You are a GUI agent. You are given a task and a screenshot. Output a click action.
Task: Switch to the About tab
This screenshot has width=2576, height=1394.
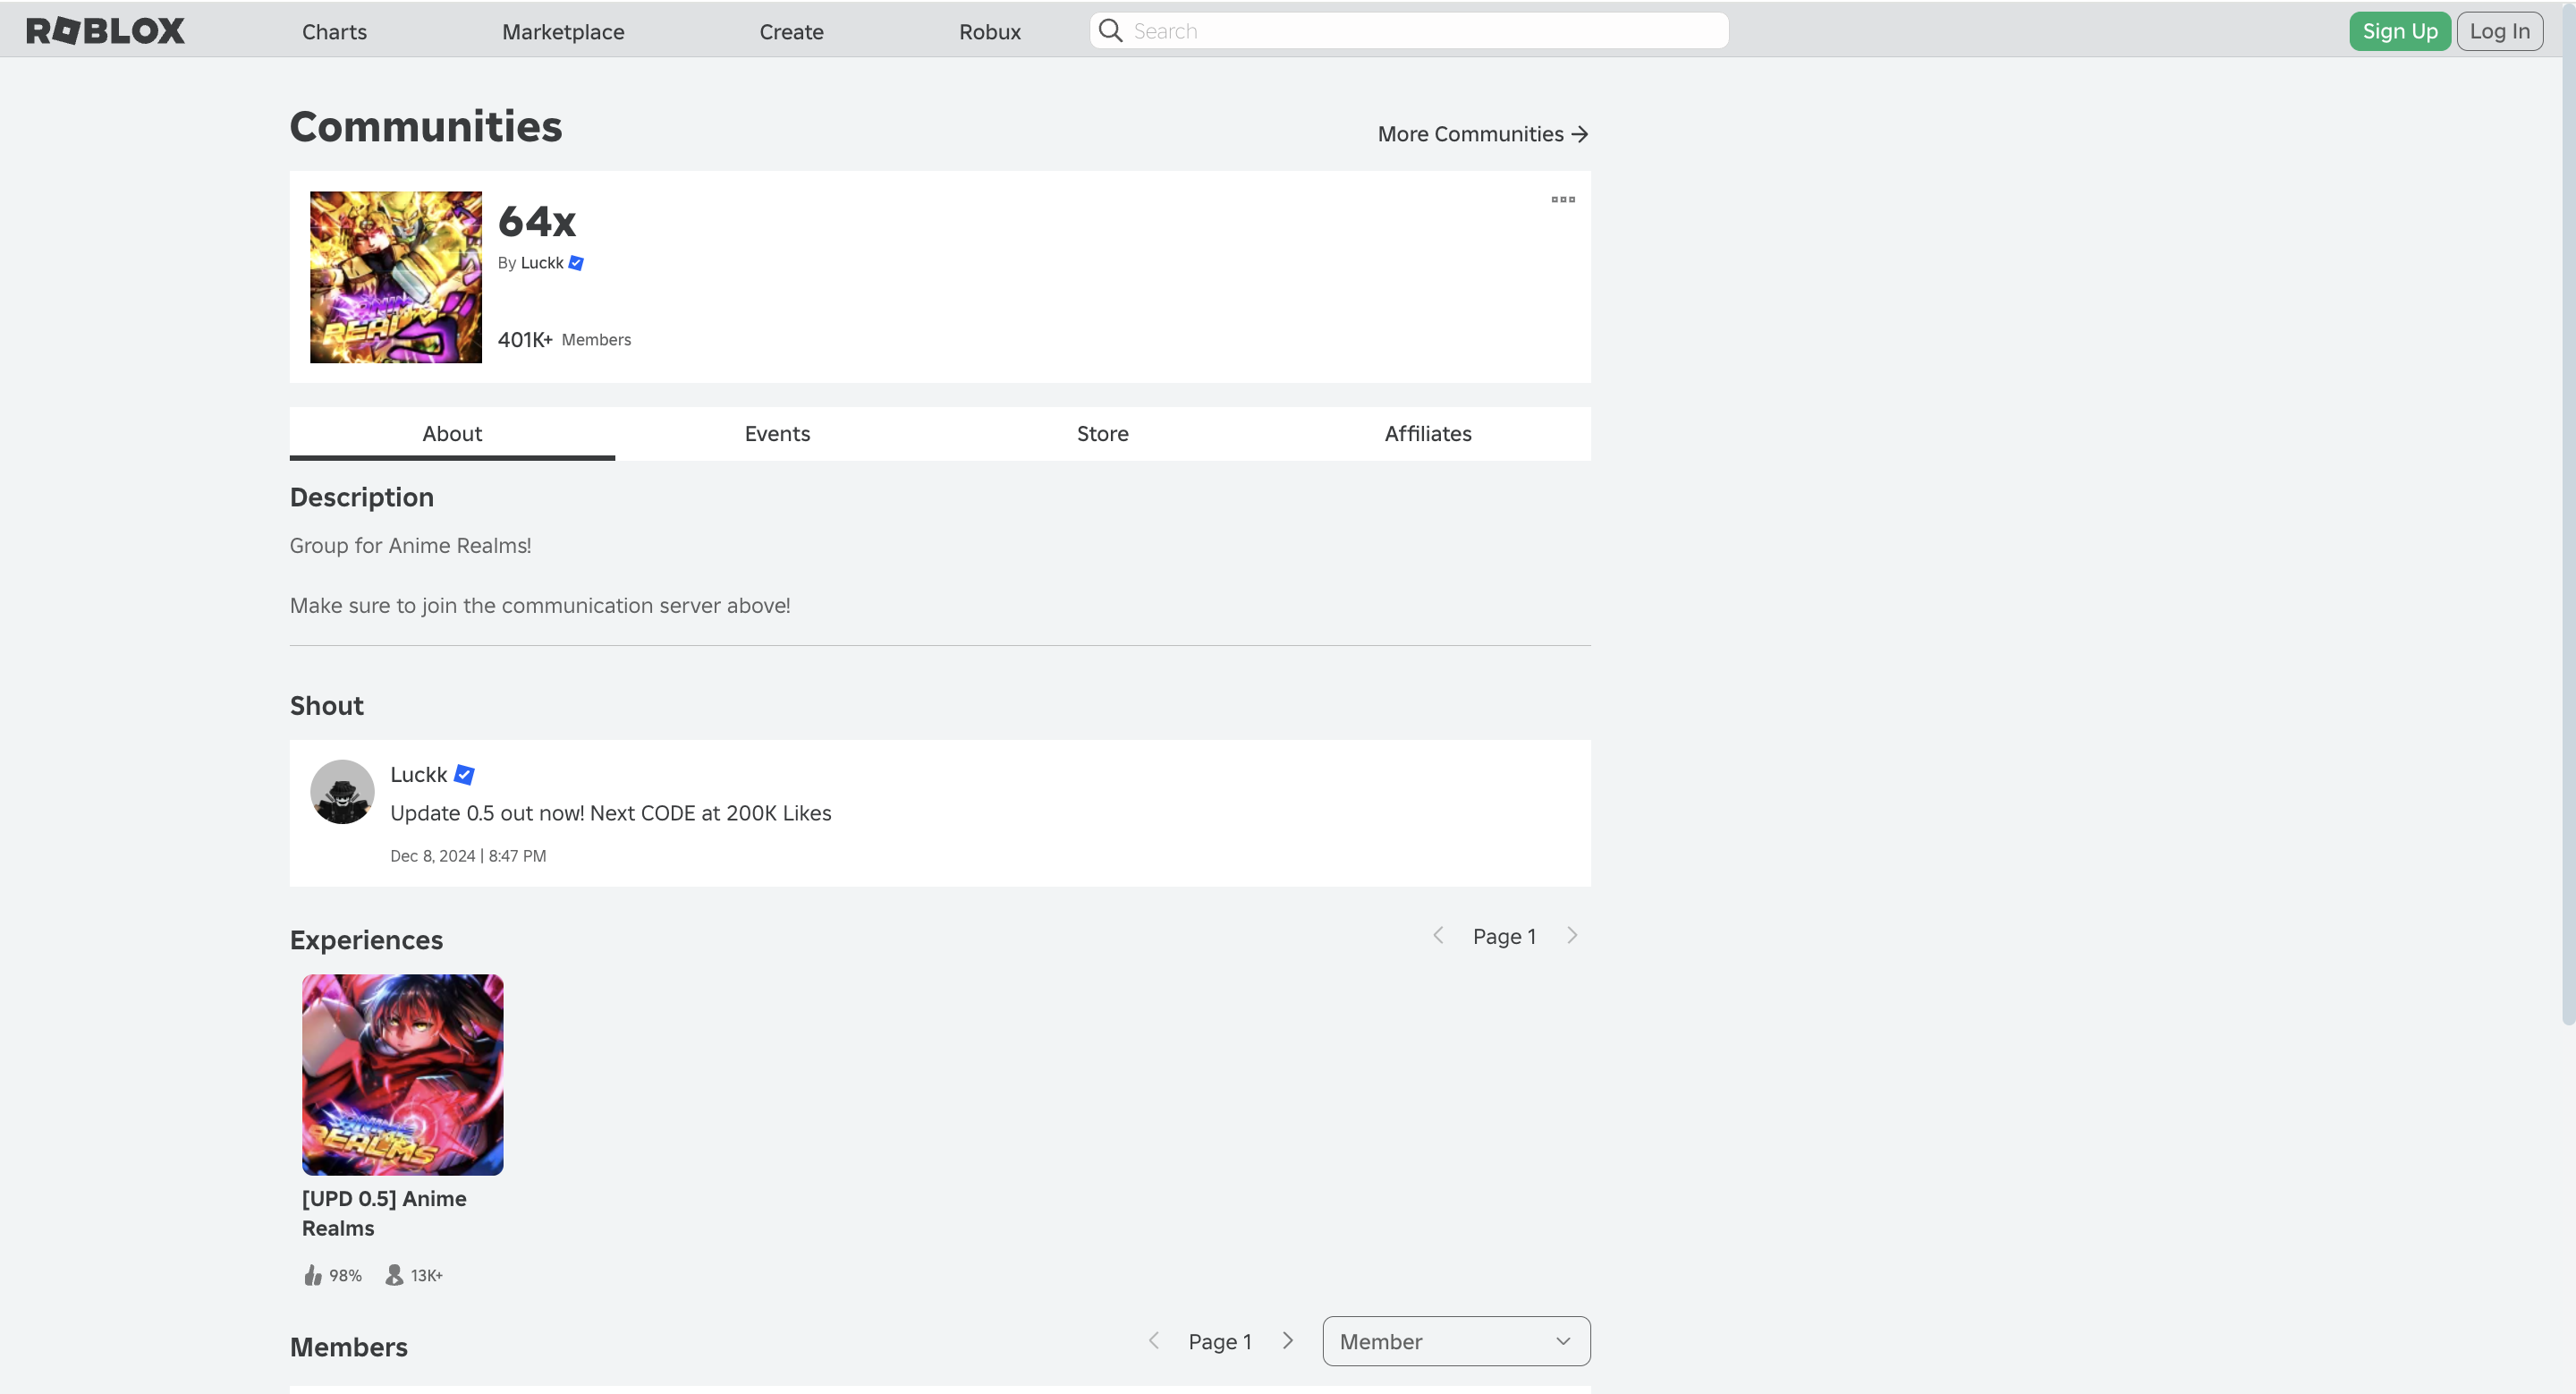tap(452, 434)
